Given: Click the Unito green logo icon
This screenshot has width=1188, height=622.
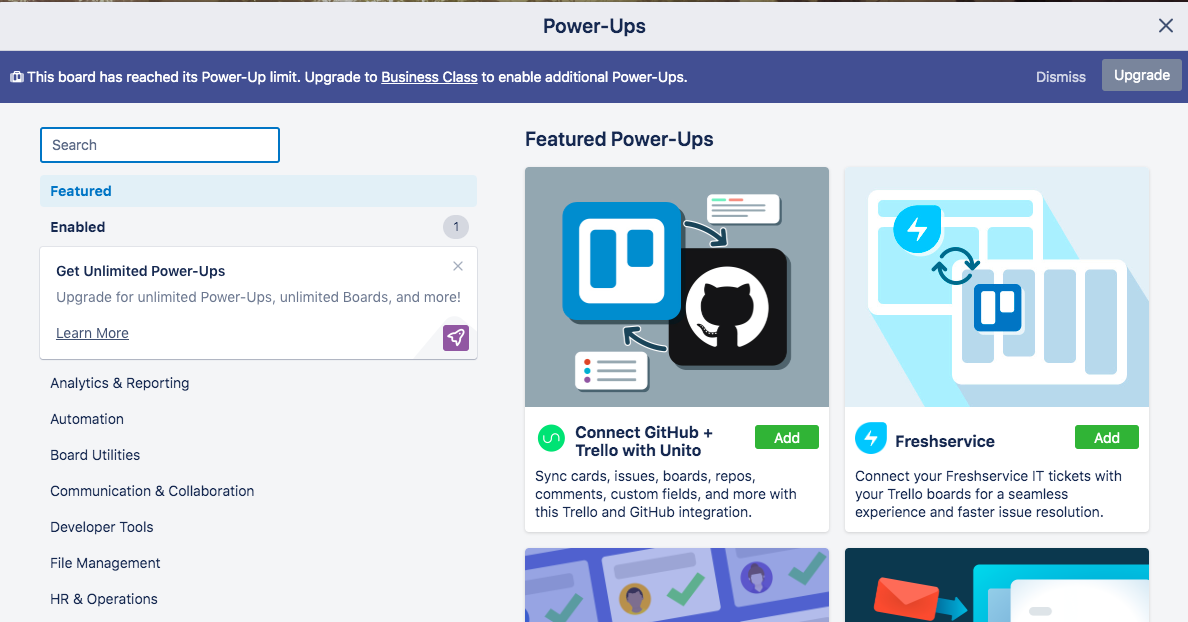Looking at the screenshot, I should coord(551,438).
